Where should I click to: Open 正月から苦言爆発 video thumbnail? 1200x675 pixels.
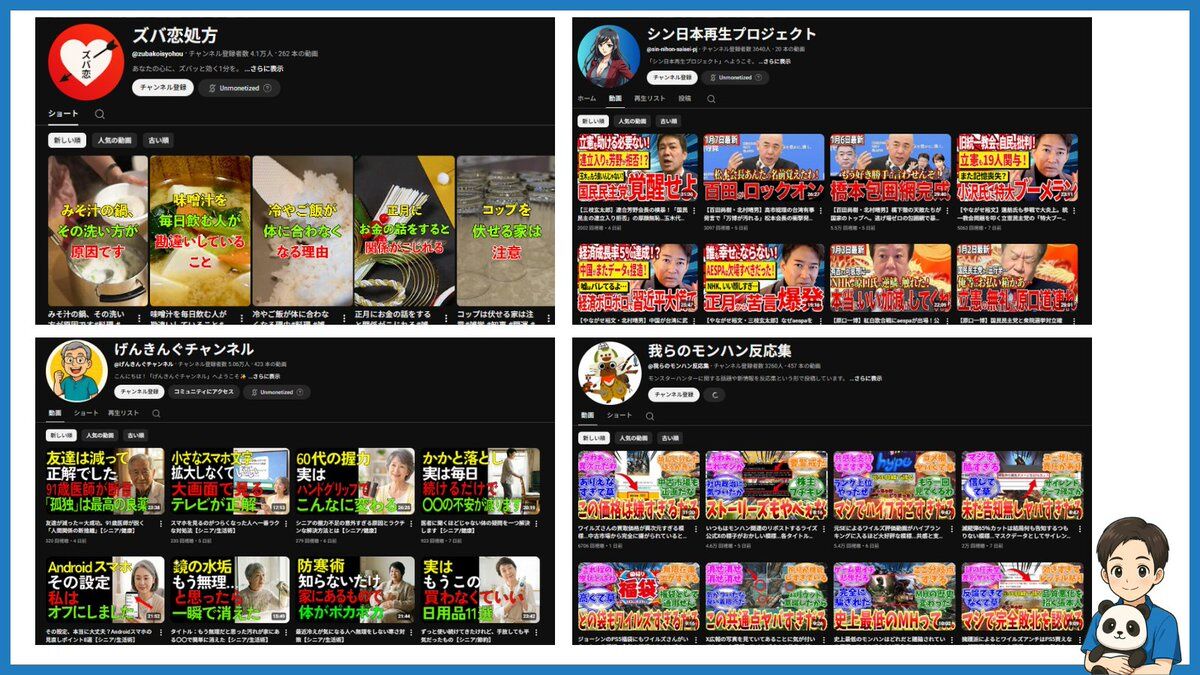click(764, 278)
